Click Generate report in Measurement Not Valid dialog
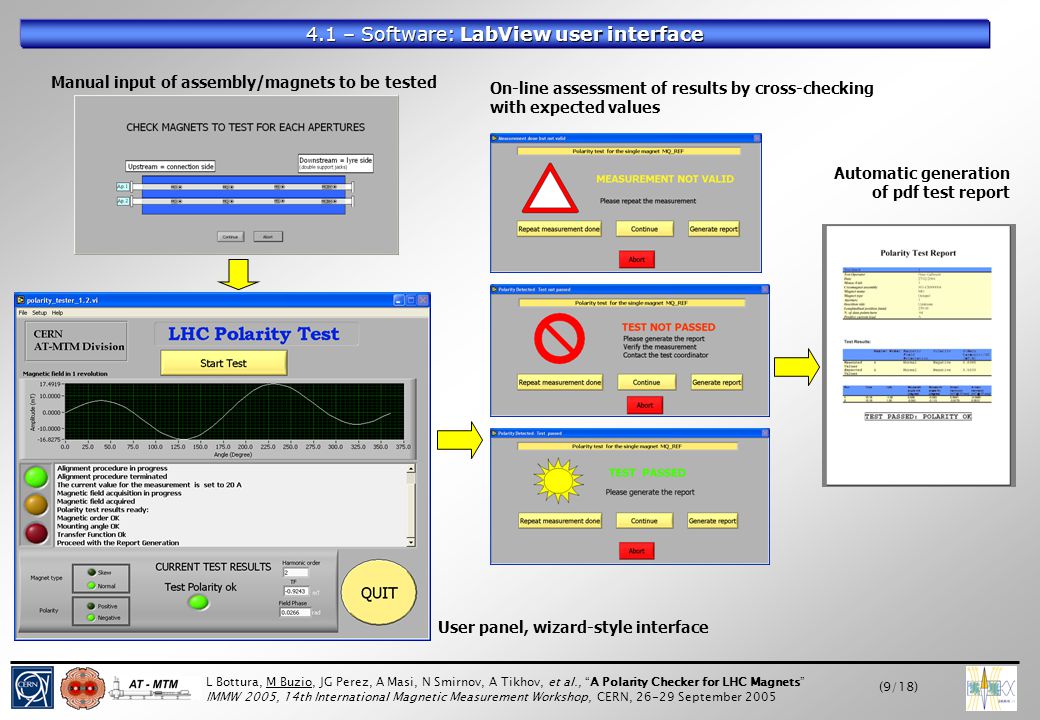 tap(714, 229)
